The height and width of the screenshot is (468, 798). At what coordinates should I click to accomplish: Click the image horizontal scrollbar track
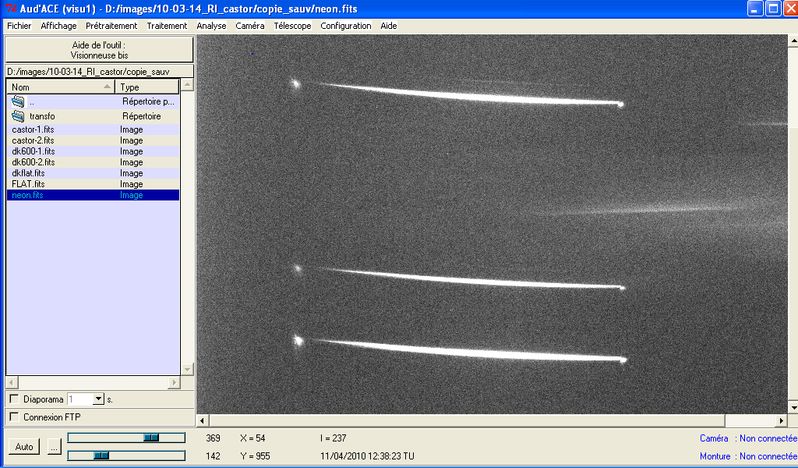click(492, 421)
